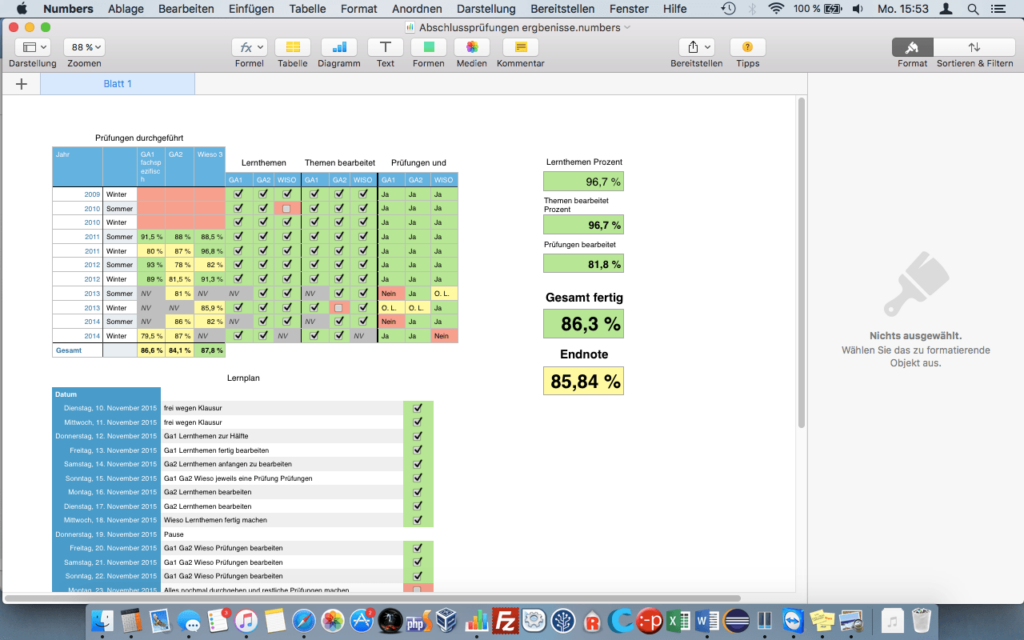Viewport: 1024px width, 640px height.
Task: Open the Ablage menu
Action: coord(126,9)
